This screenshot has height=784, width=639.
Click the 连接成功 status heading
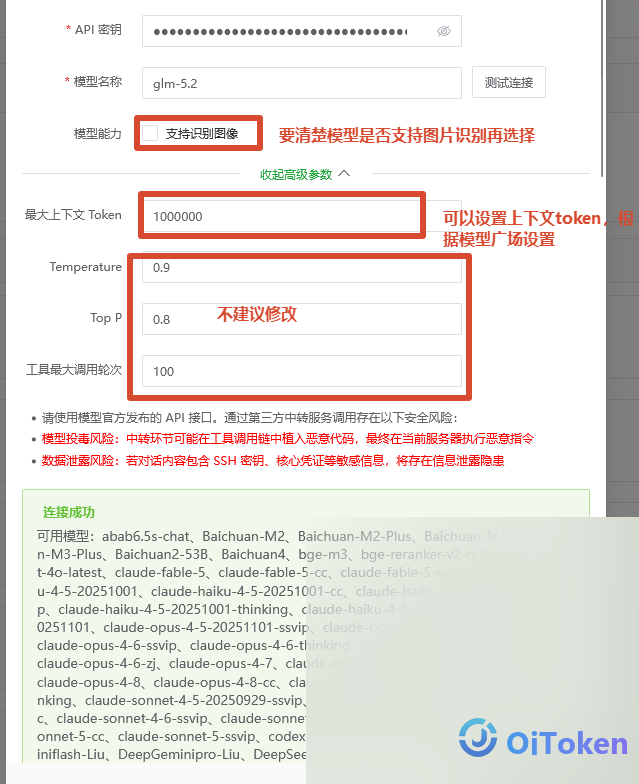68,512
